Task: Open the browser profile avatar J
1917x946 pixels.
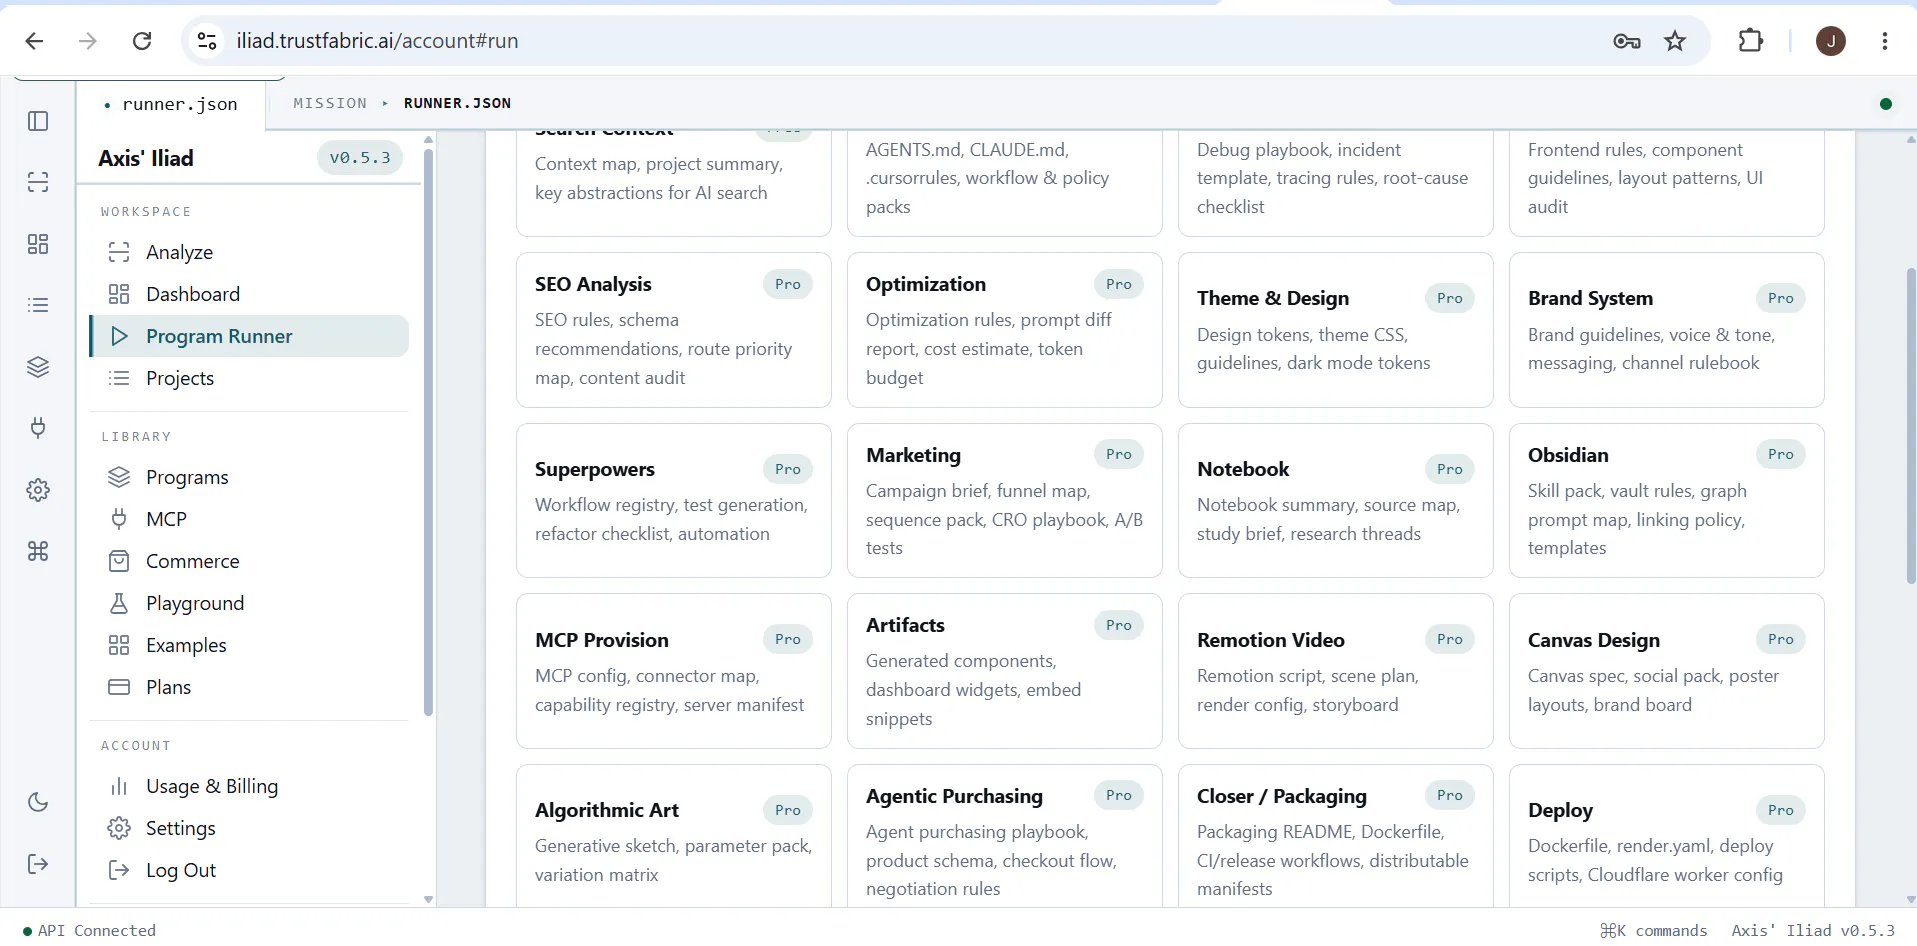Action: pyautogui.click(x=1831, y=41)
